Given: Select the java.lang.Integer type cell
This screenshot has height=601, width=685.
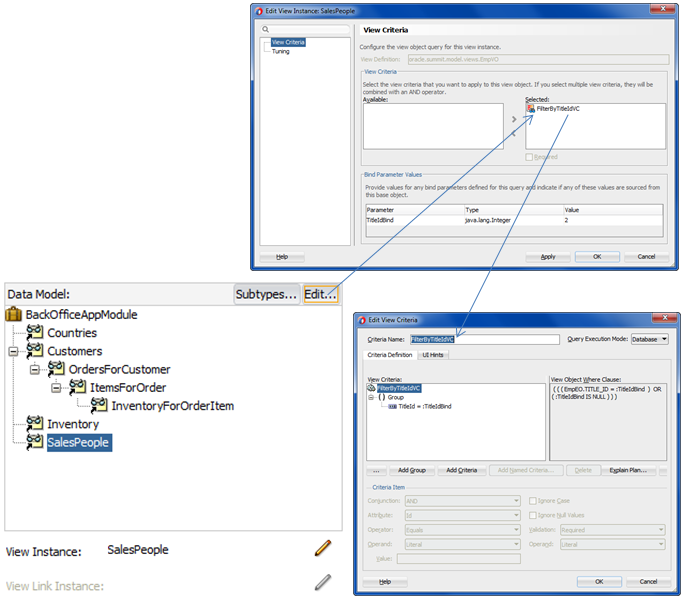Looking at the screenshot, I should click(513, 220).
